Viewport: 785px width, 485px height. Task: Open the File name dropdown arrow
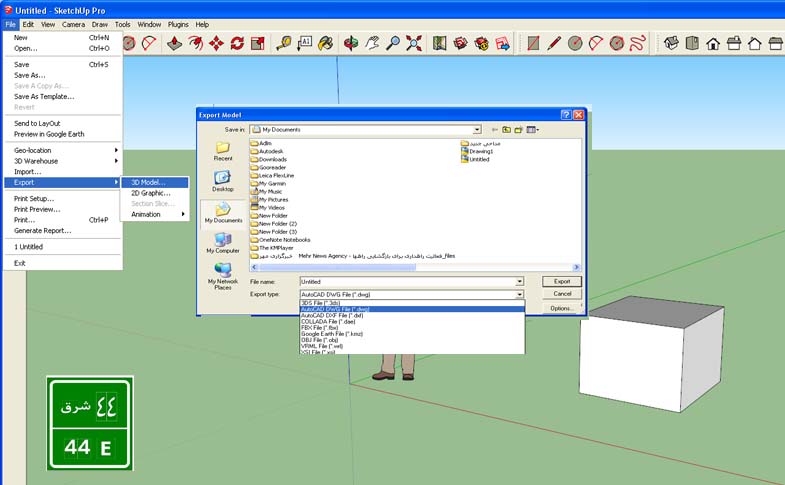point(520,282)
